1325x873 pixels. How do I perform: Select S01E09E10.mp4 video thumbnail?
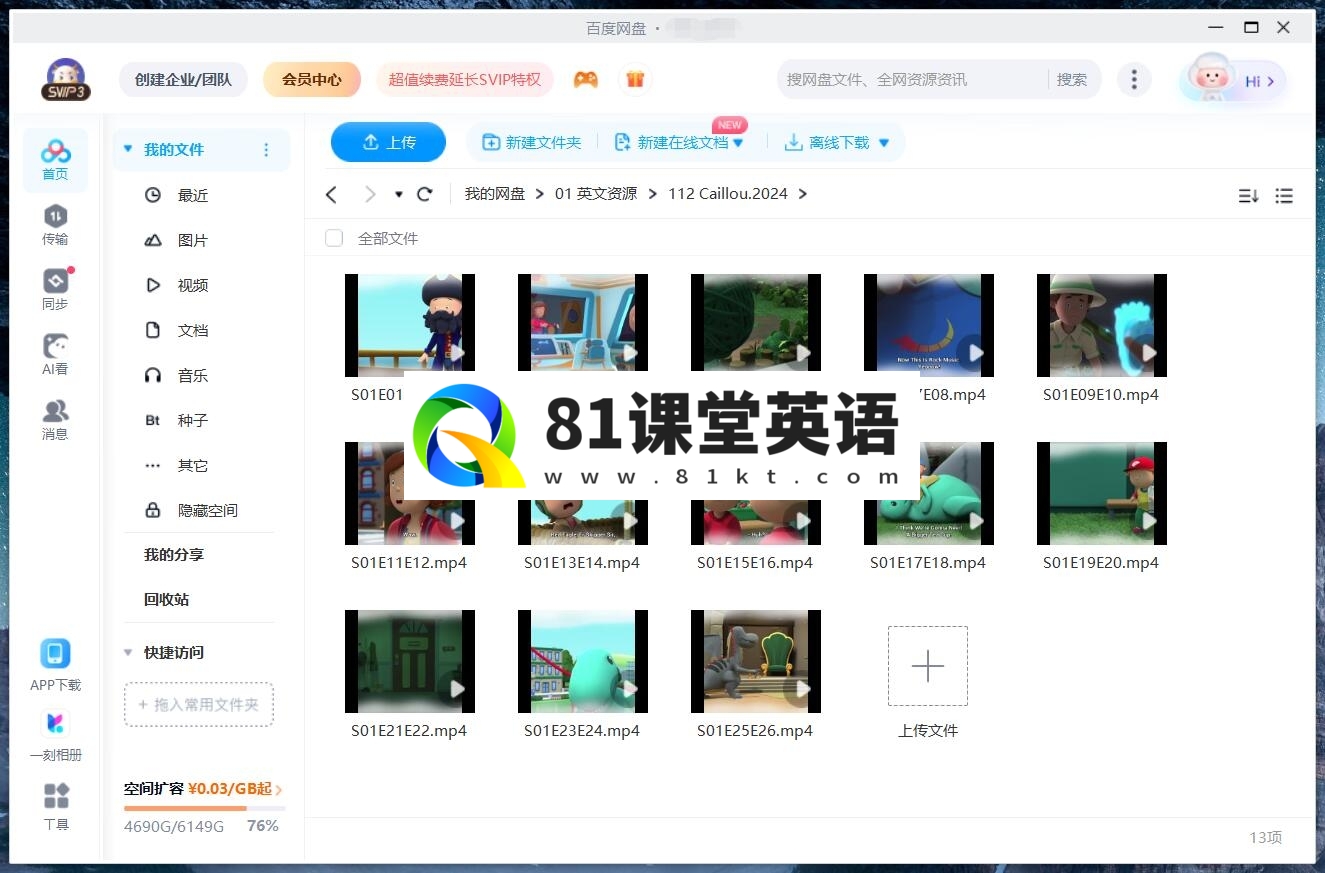pos(1101,325)
